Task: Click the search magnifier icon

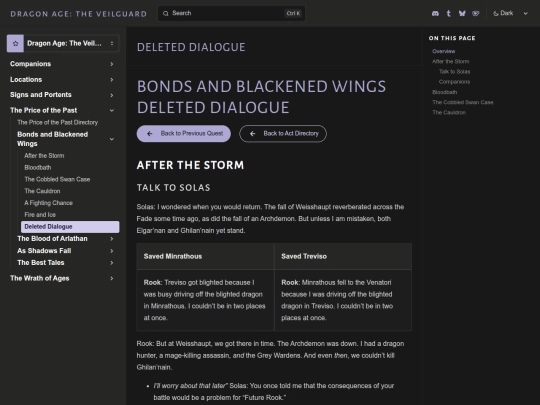Action: (166, 13)
